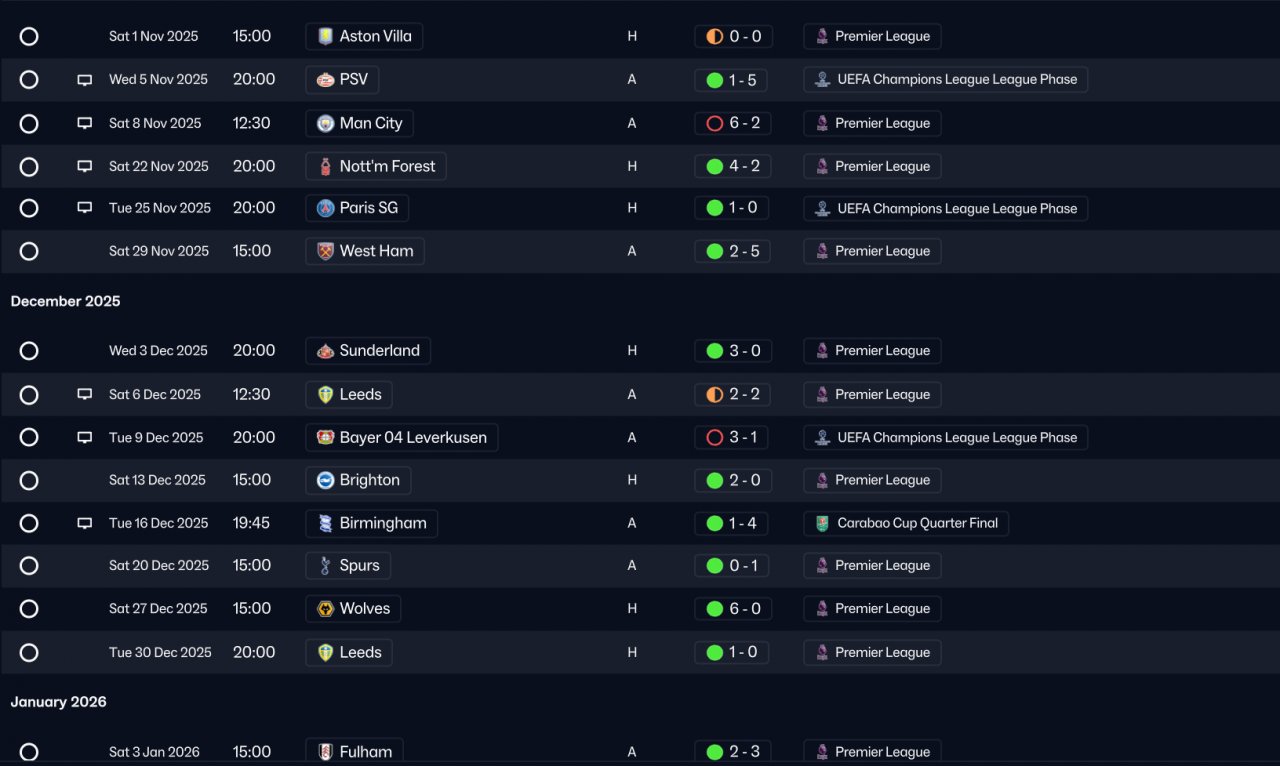Image resolution: width=1280 pixels, height=766 pixels.
Task: Click the TV icon for Birmingham cup match
Action: [85, 523]
